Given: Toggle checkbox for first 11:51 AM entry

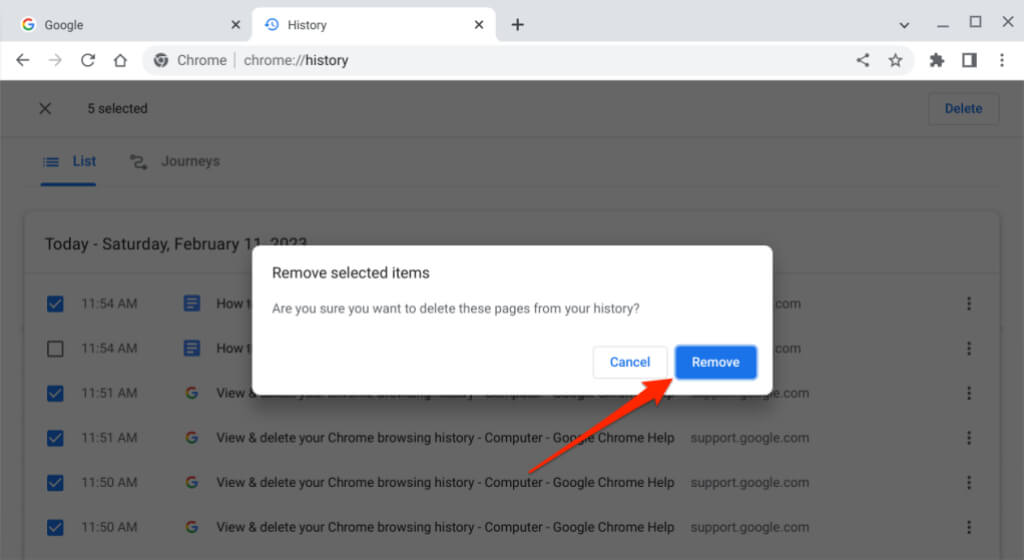Looking at the screenshot, I should point(56,393).
